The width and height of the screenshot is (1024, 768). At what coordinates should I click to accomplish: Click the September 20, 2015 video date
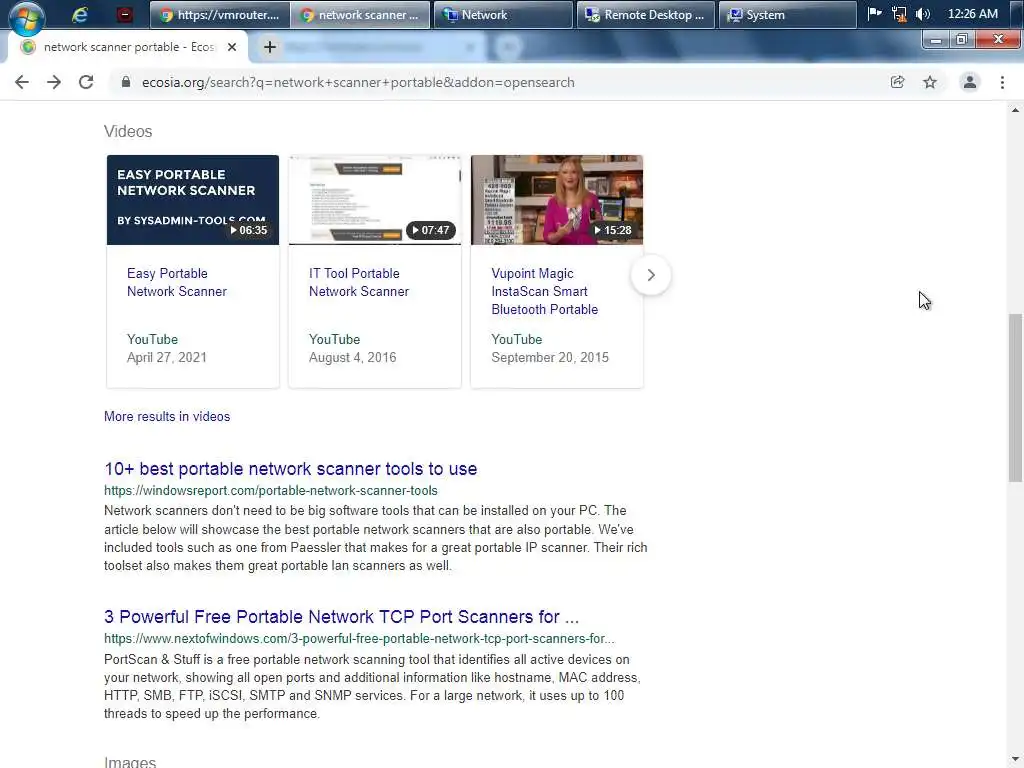tap(550, 358)
